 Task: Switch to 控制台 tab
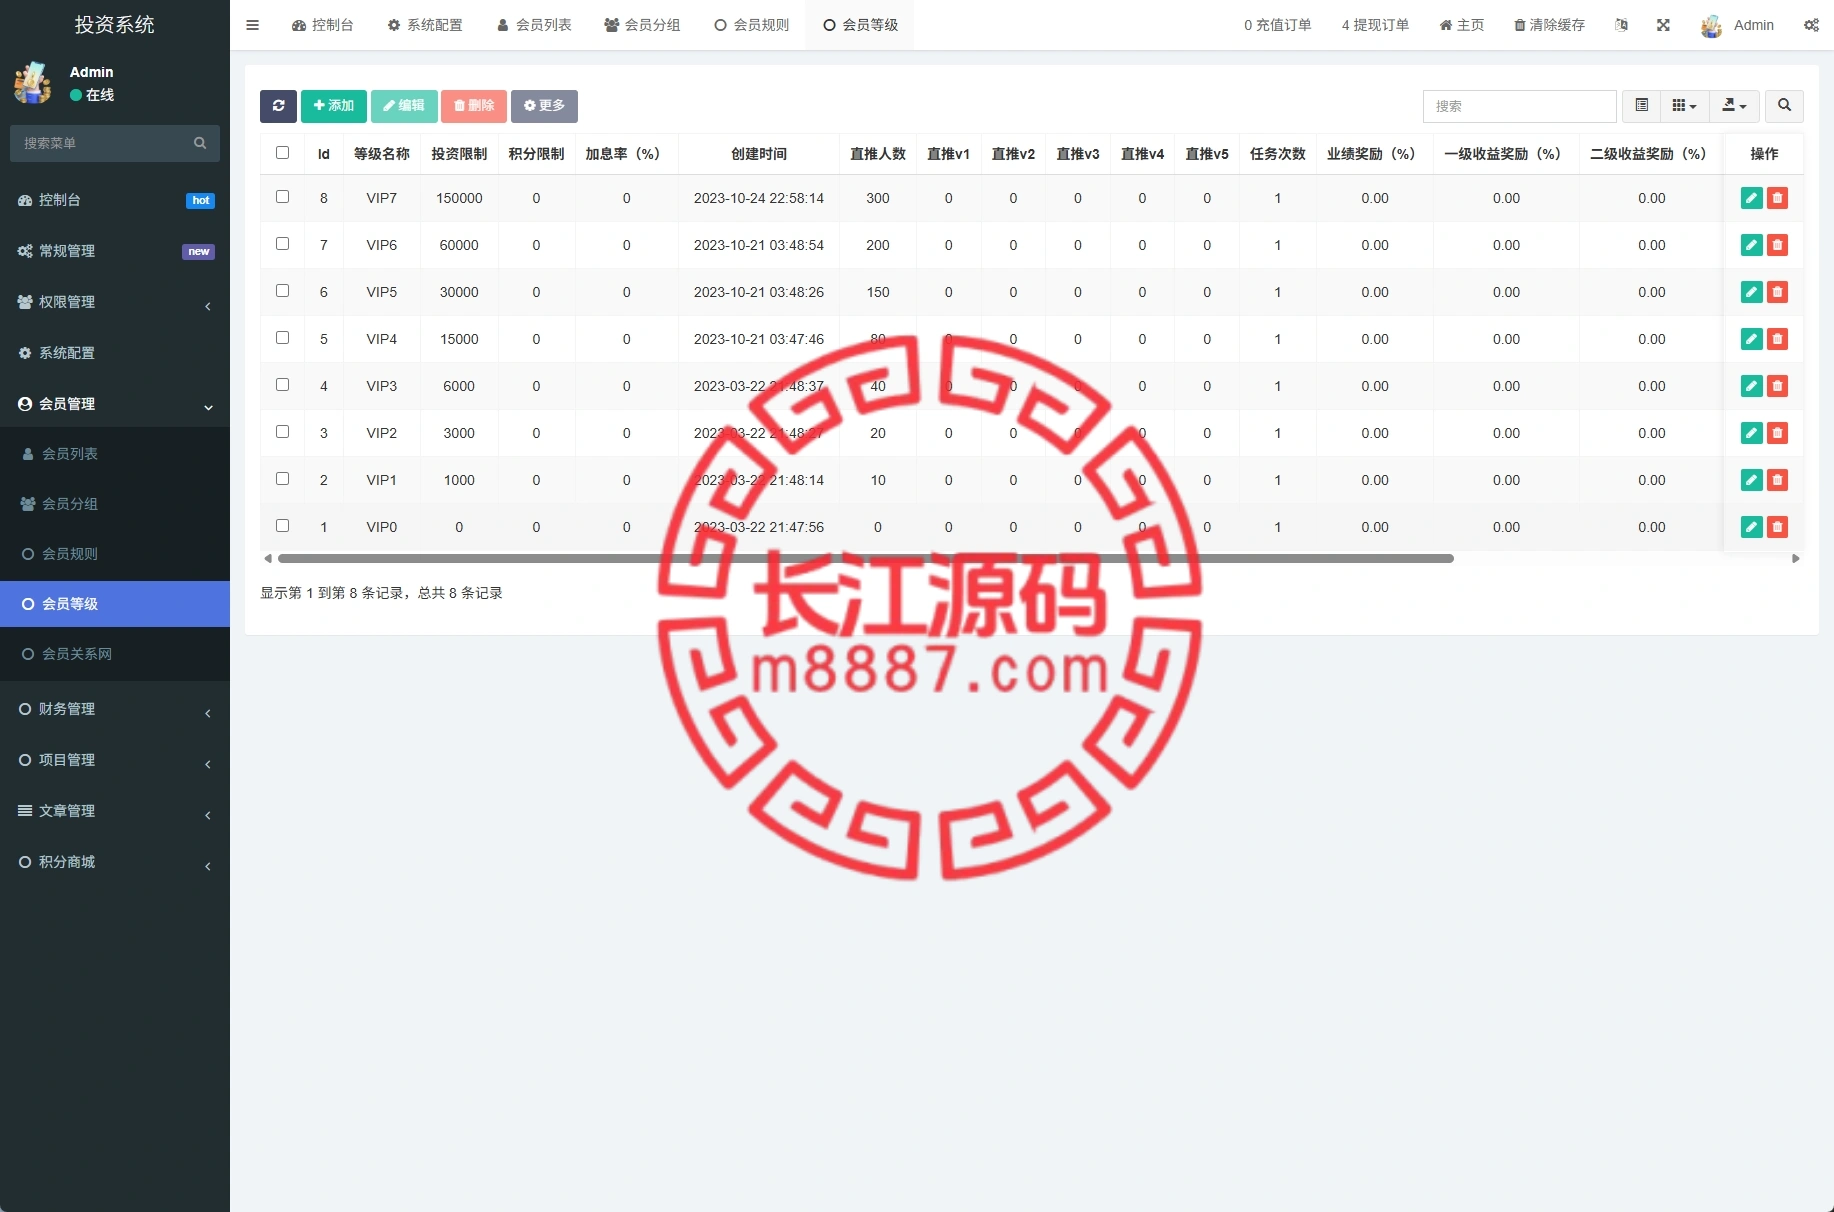pyautogui.click(x=323, y=25)
